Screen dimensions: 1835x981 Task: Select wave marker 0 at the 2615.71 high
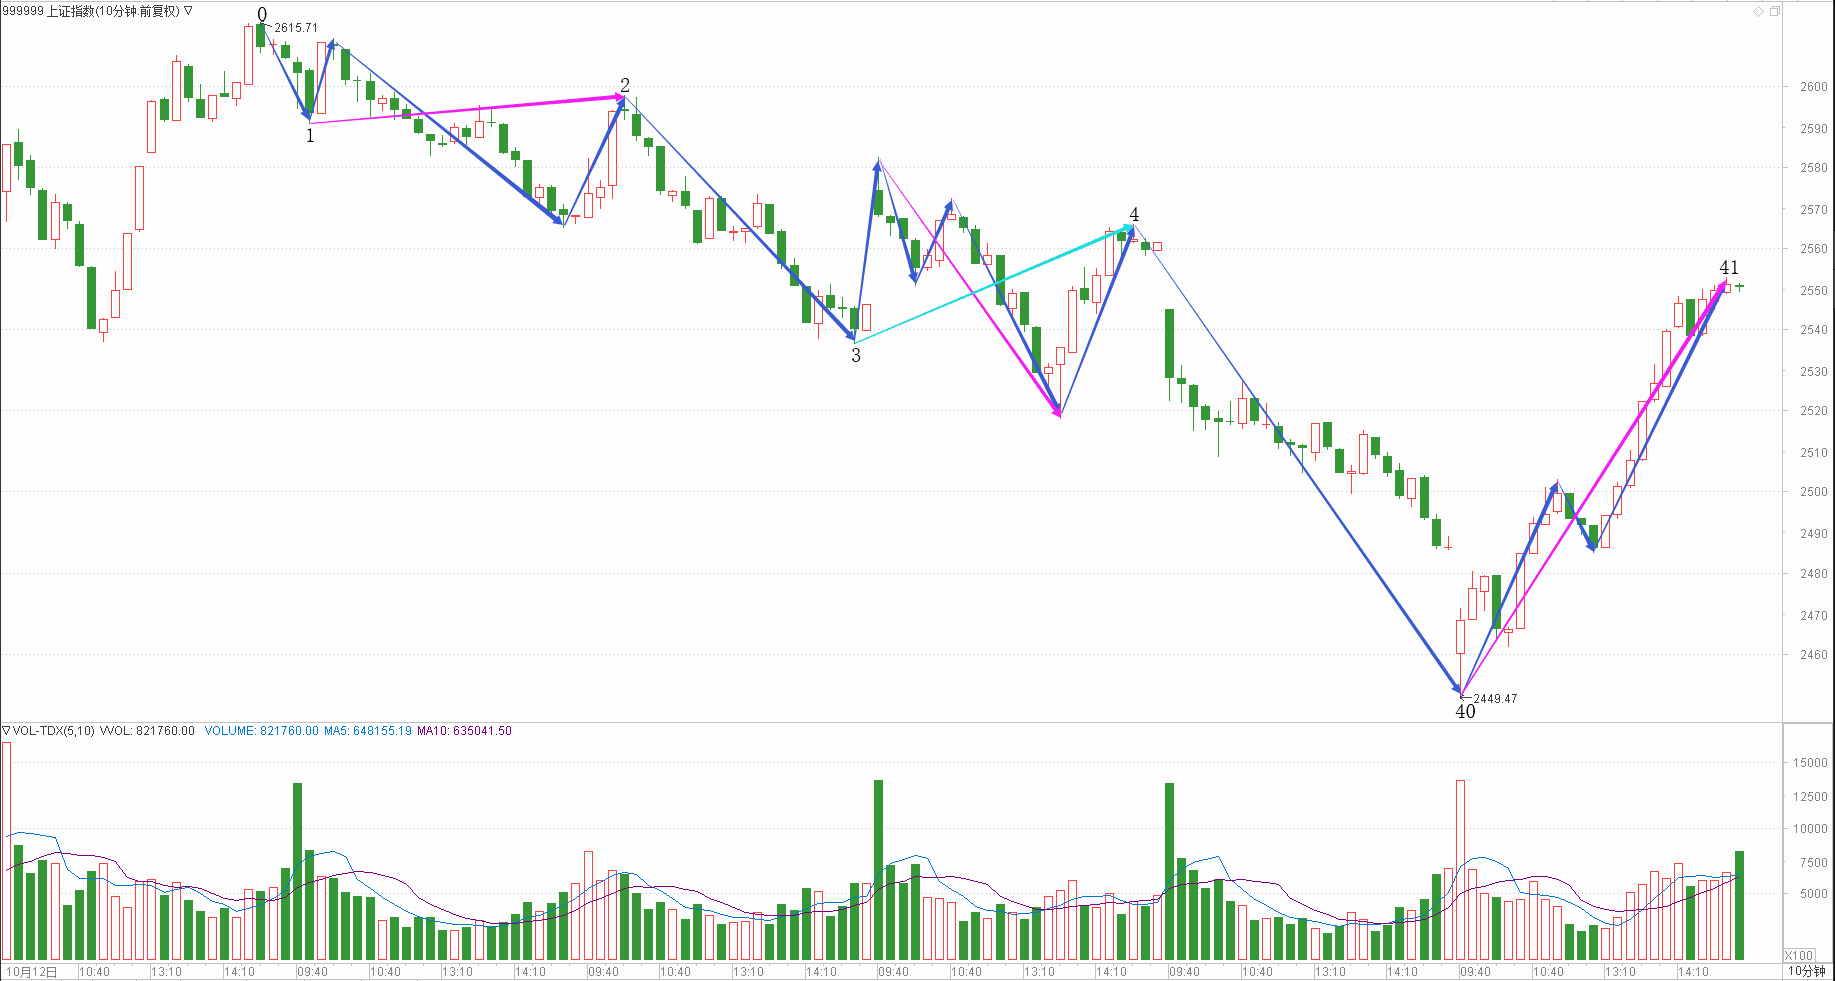tap(262, 15)
